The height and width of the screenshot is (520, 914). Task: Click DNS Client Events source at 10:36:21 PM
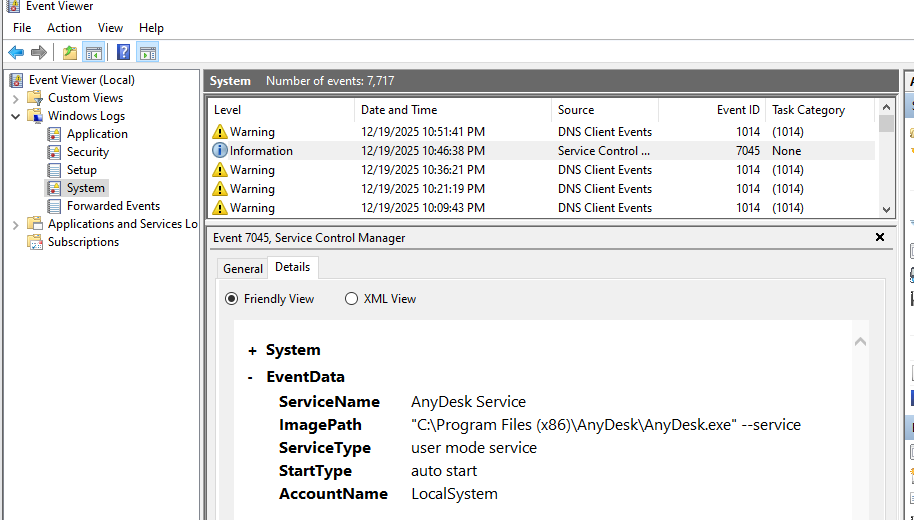(x=604, y=170)
